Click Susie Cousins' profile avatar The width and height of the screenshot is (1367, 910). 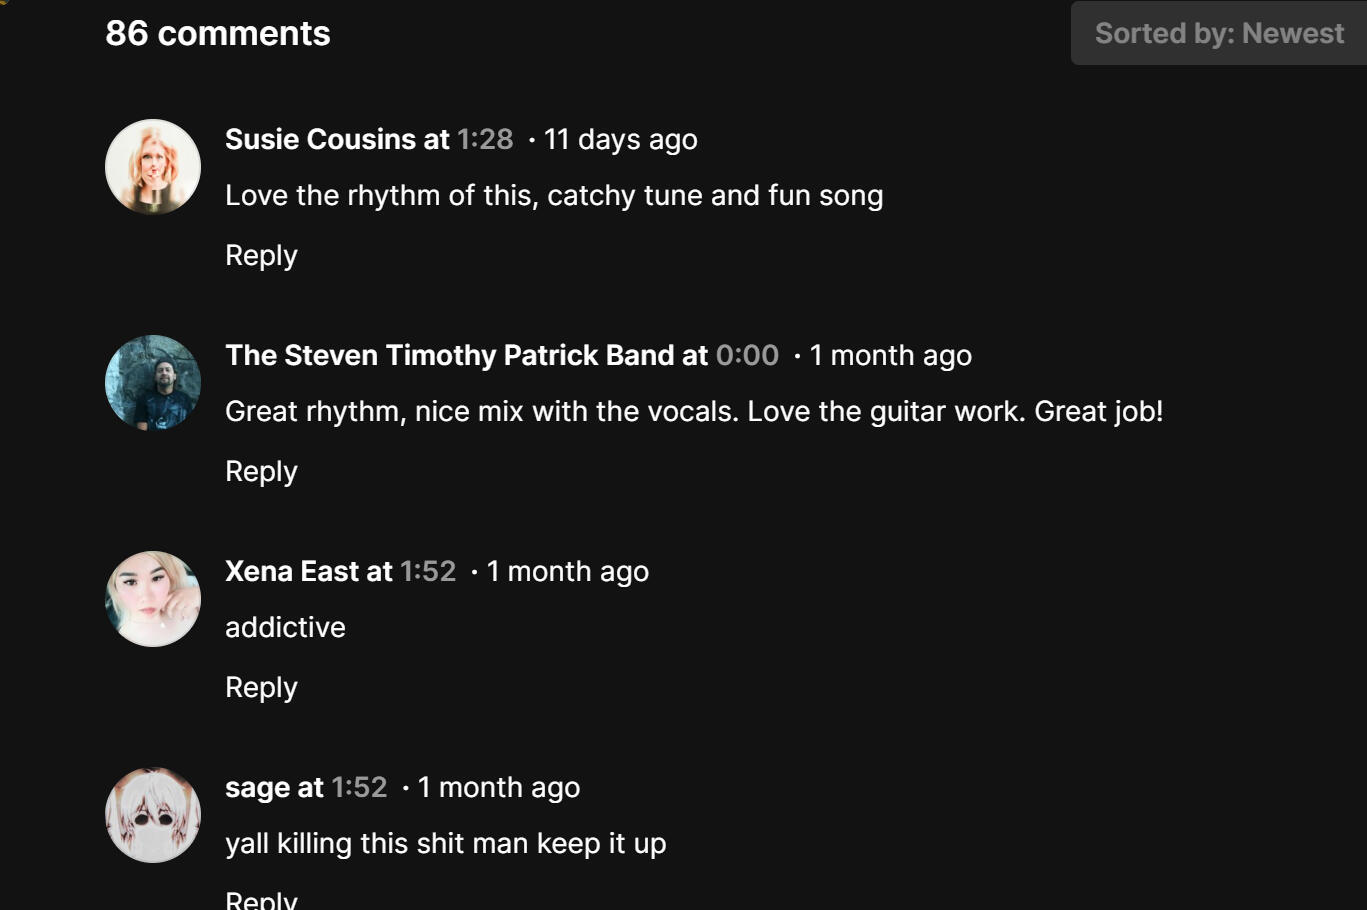coord(153,167)
